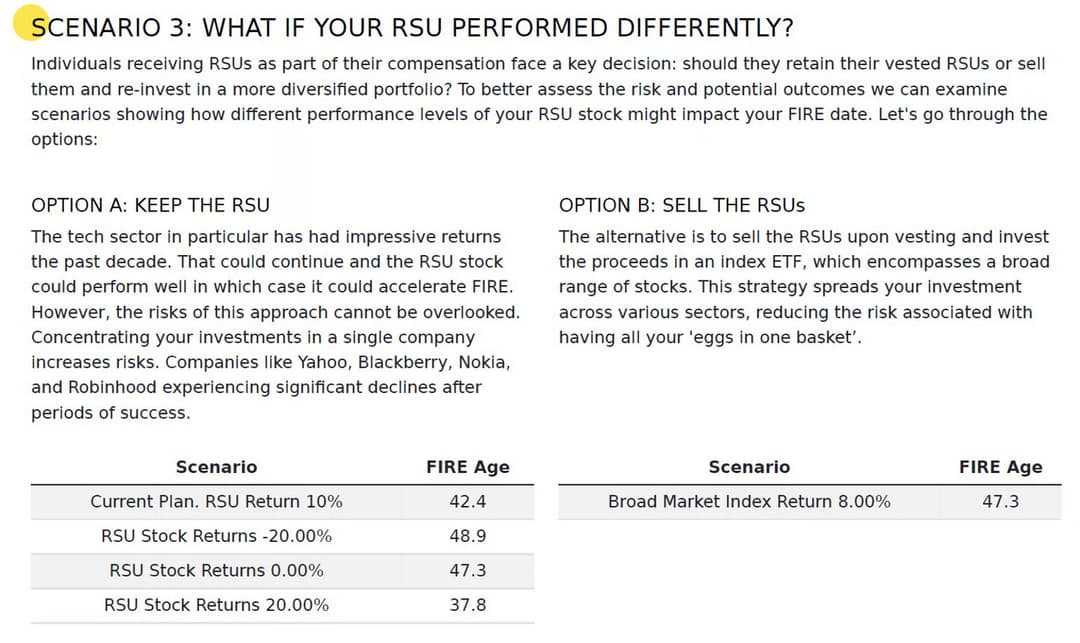Click the Scenario column header under Option A
Image resolution: width=1080 pixels, height=643 pixels.
coord(216,467)
